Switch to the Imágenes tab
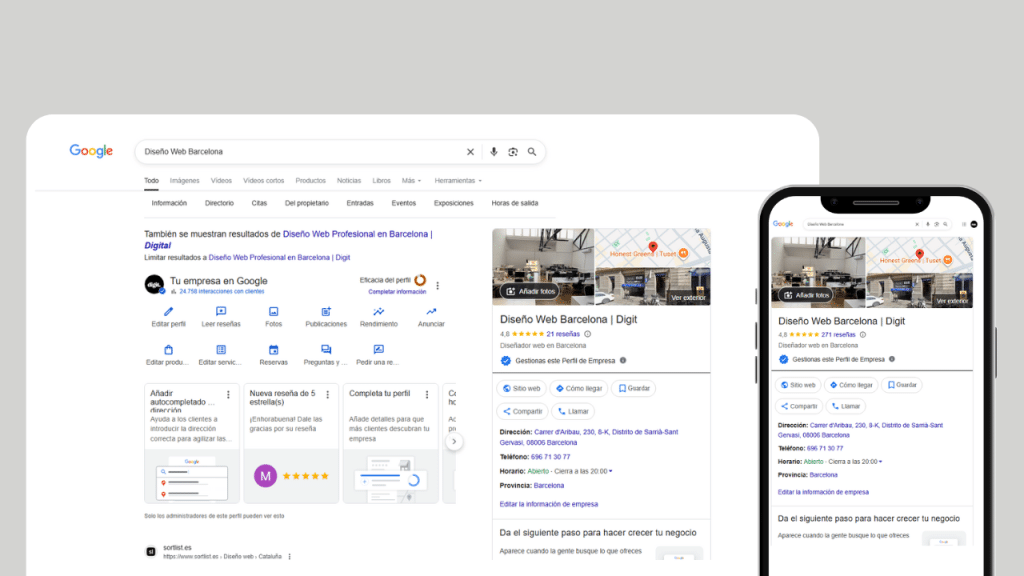The image size is (1024, 576). tap(184, 181)
